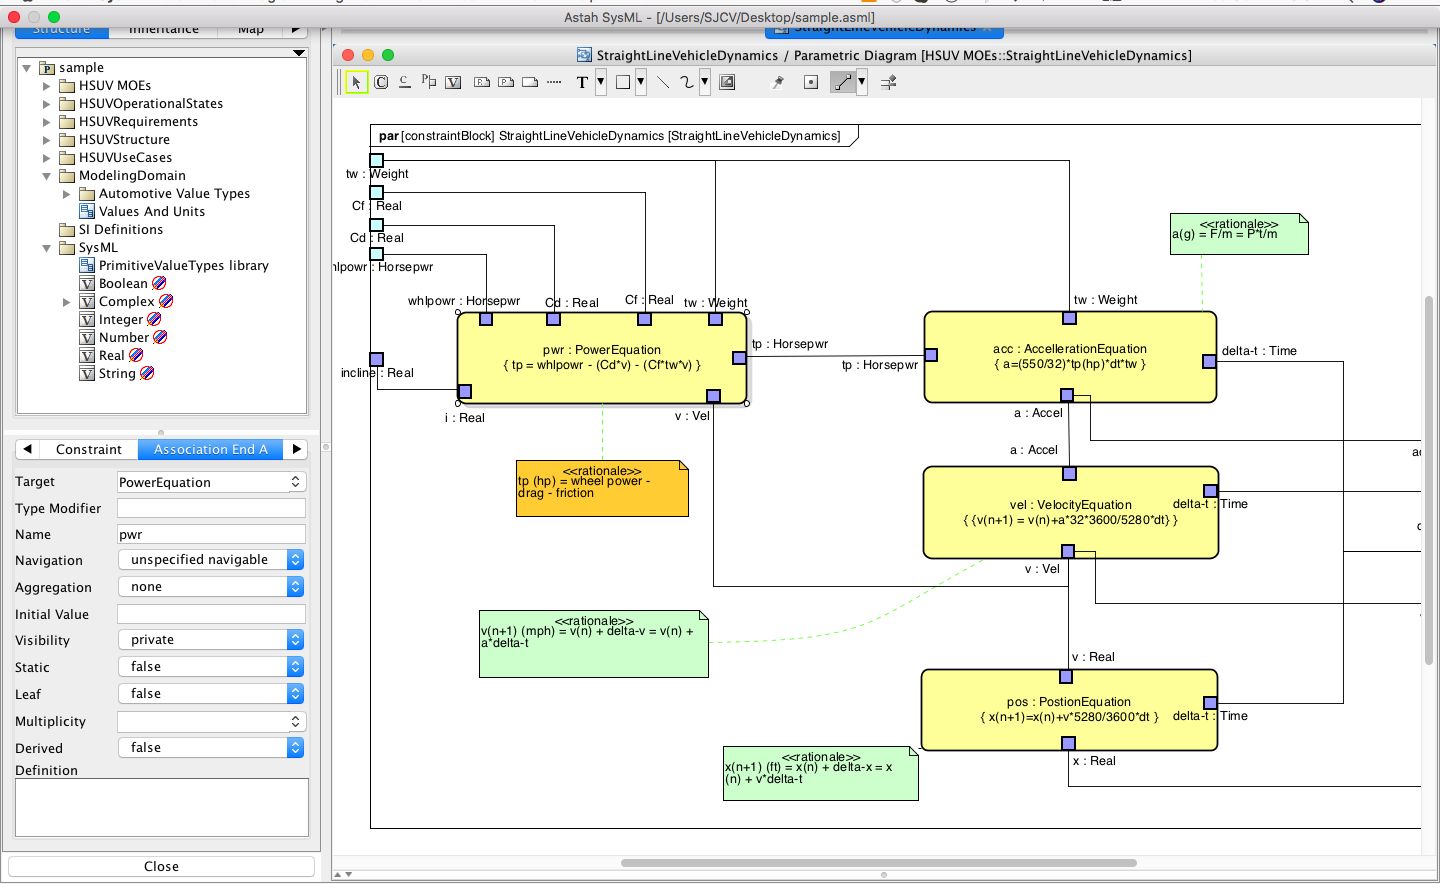
Task: Click the square-with-dot toolbar icon
Action: click(811, 82)
